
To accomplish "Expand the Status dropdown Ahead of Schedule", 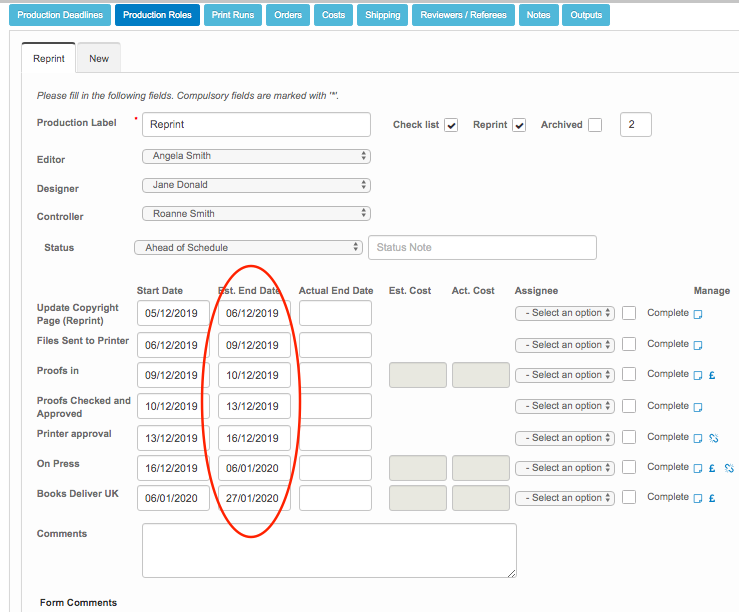I will click(248, 247).
